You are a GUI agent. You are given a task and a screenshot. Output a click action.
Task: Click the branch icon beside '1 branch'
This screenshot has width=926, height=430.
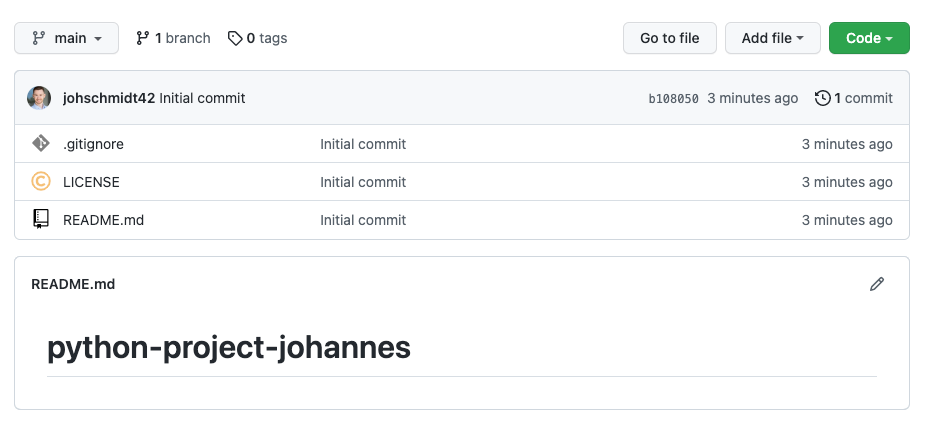[143, 38]
